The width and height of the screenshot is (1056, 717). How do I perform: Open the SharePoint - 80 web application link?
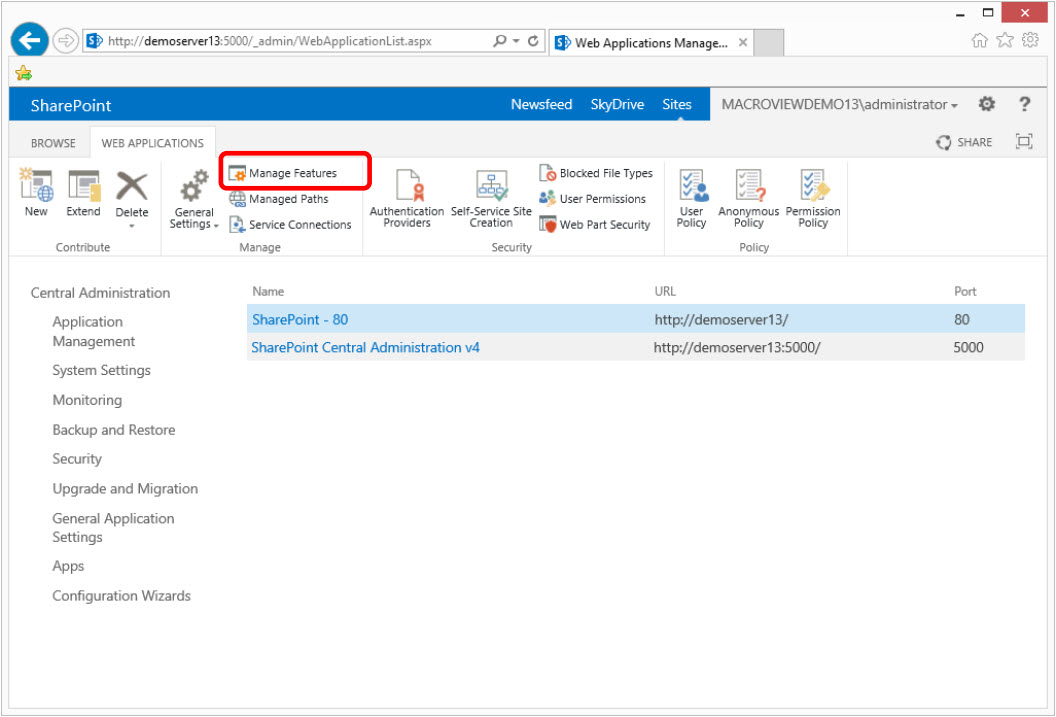click(300, 320)
